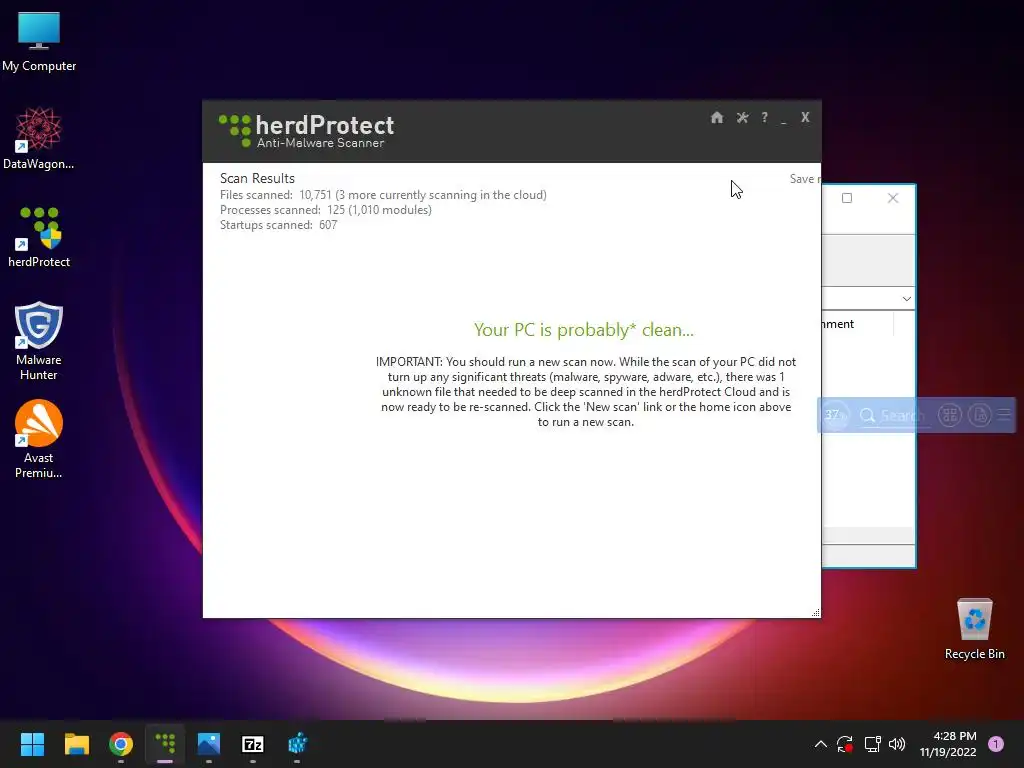
Task: Click herdProtect taskbar icon
Action: point(165,744)
